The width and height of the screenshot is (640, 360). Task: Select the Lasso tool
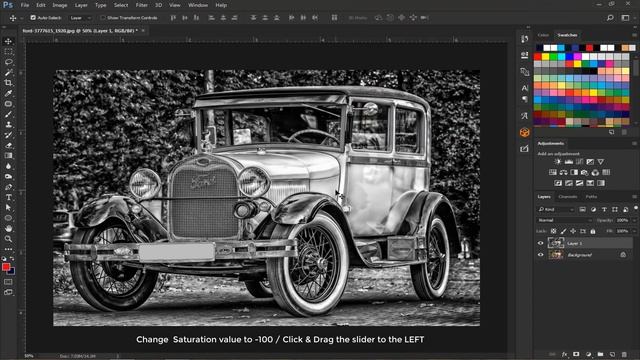point(8,62)
